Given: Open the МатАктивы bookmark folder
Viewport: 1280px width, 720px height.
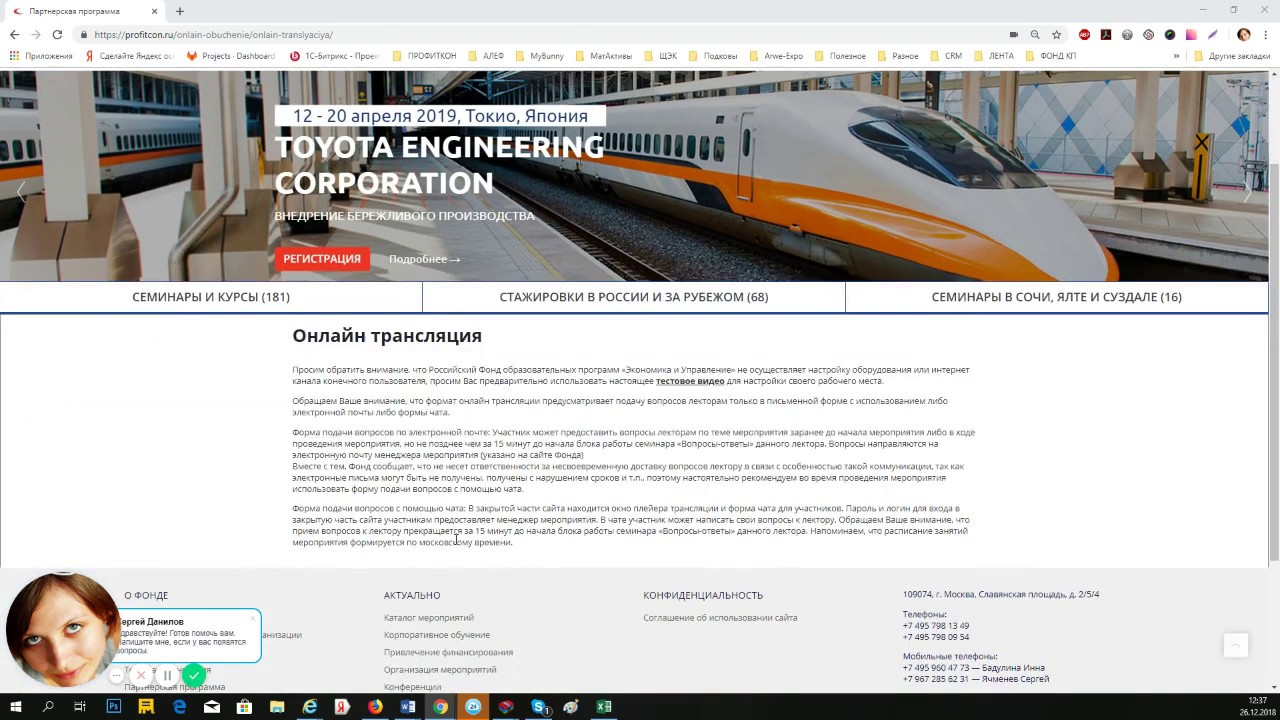Looking at the screenshot, I should pyautogui.click(x=604, y=56).
